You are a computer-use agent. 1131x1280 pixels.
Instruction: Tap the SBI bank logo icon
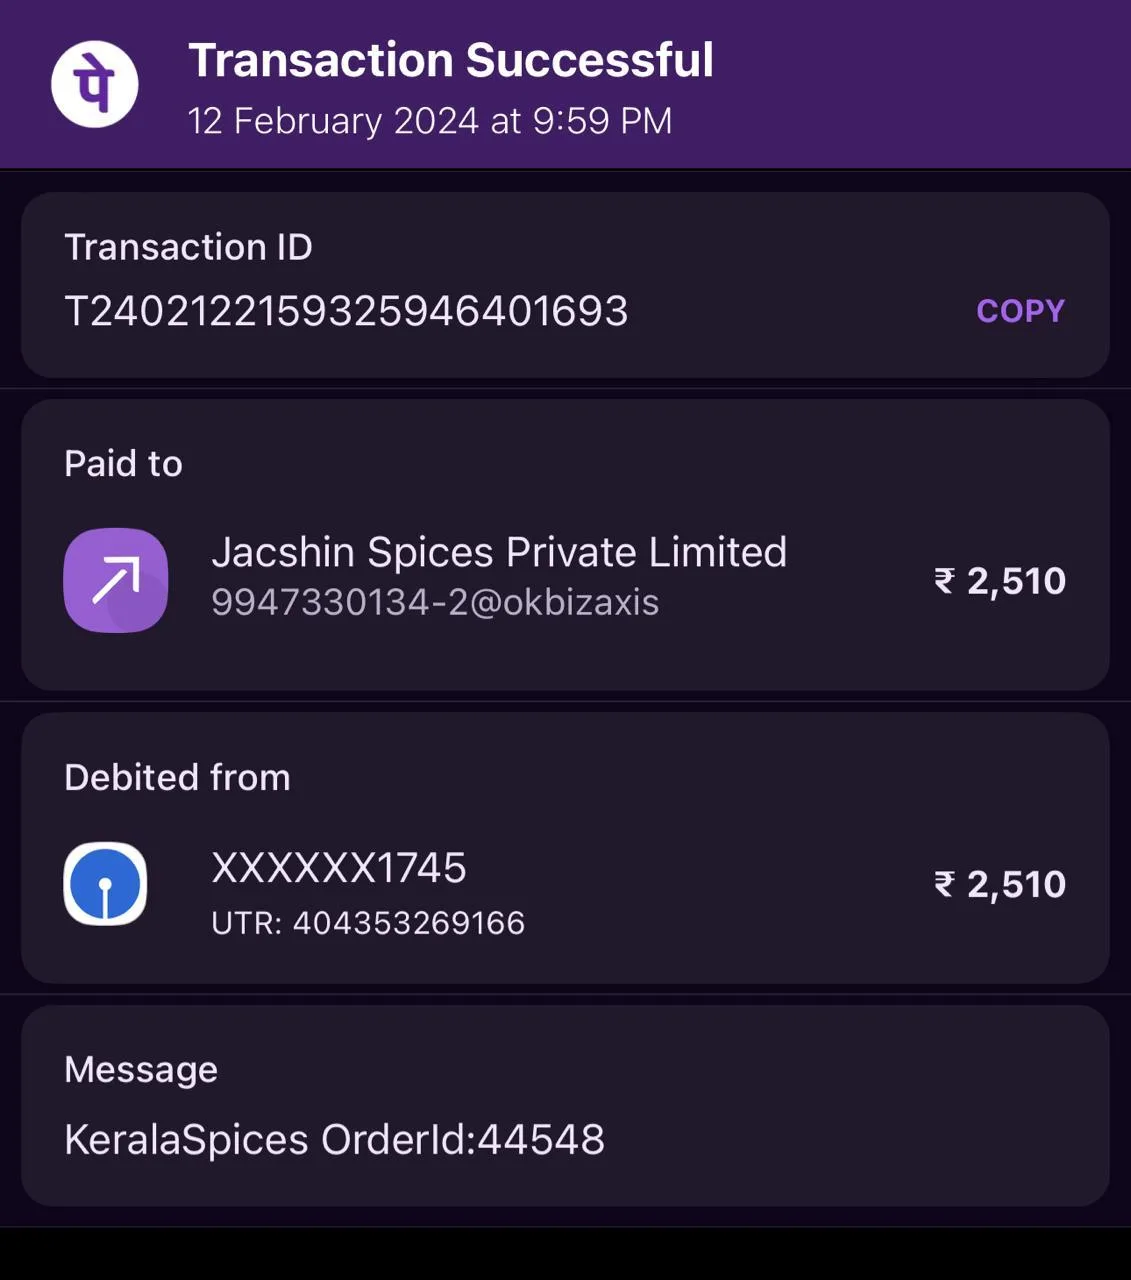point(105,884)
